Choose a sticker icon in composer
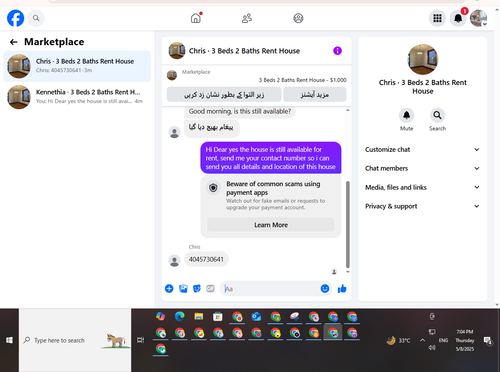The height and width of the screenshot is (372, 500). (x=197, y=289)
